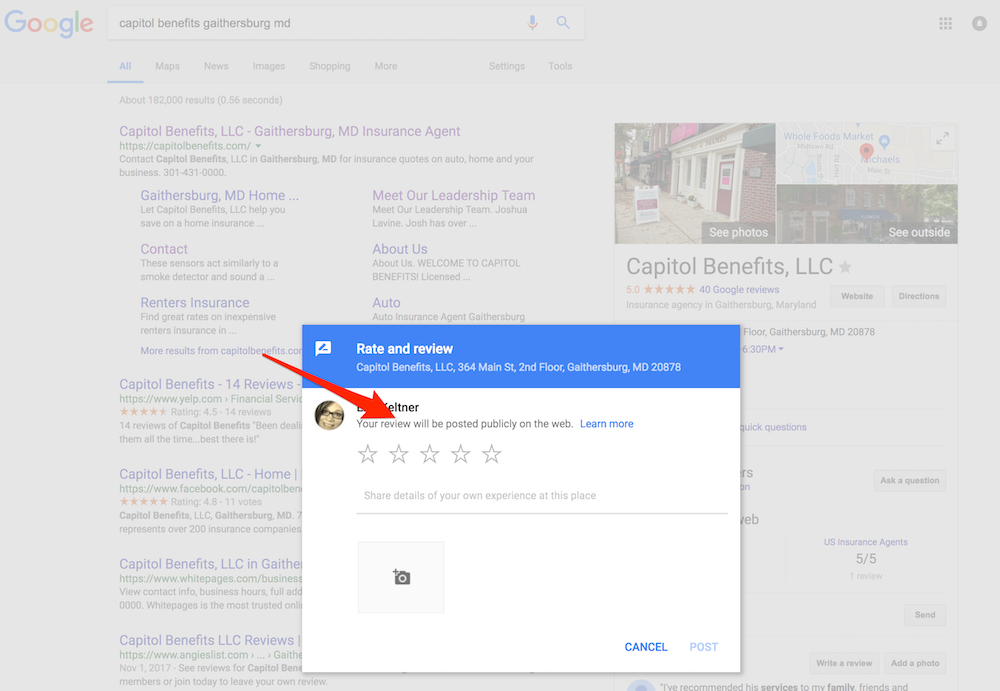This screenshot has height=691, width=1000.
Task: Open the Facebook Capitol Benefits Home result
Action: pyautogui.click(x=210, y=474)
